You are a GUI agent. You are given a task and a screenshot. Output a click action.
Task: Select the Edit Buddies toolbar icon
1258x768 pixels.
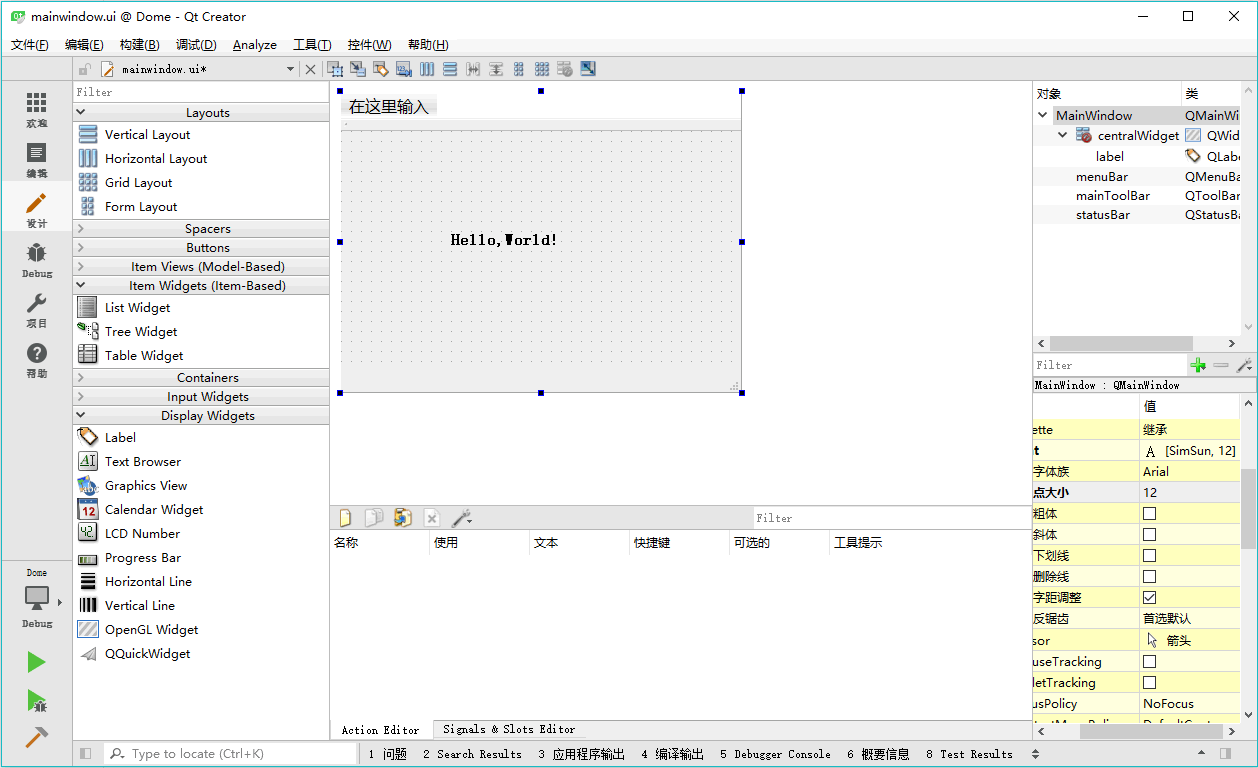[381, 69]
